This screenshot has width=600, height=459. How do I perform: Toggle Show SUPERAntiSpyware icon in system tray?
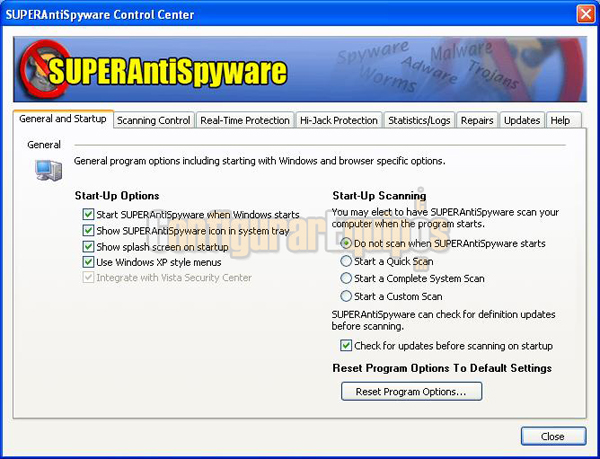pyautogui.click(x=88, y=231)
